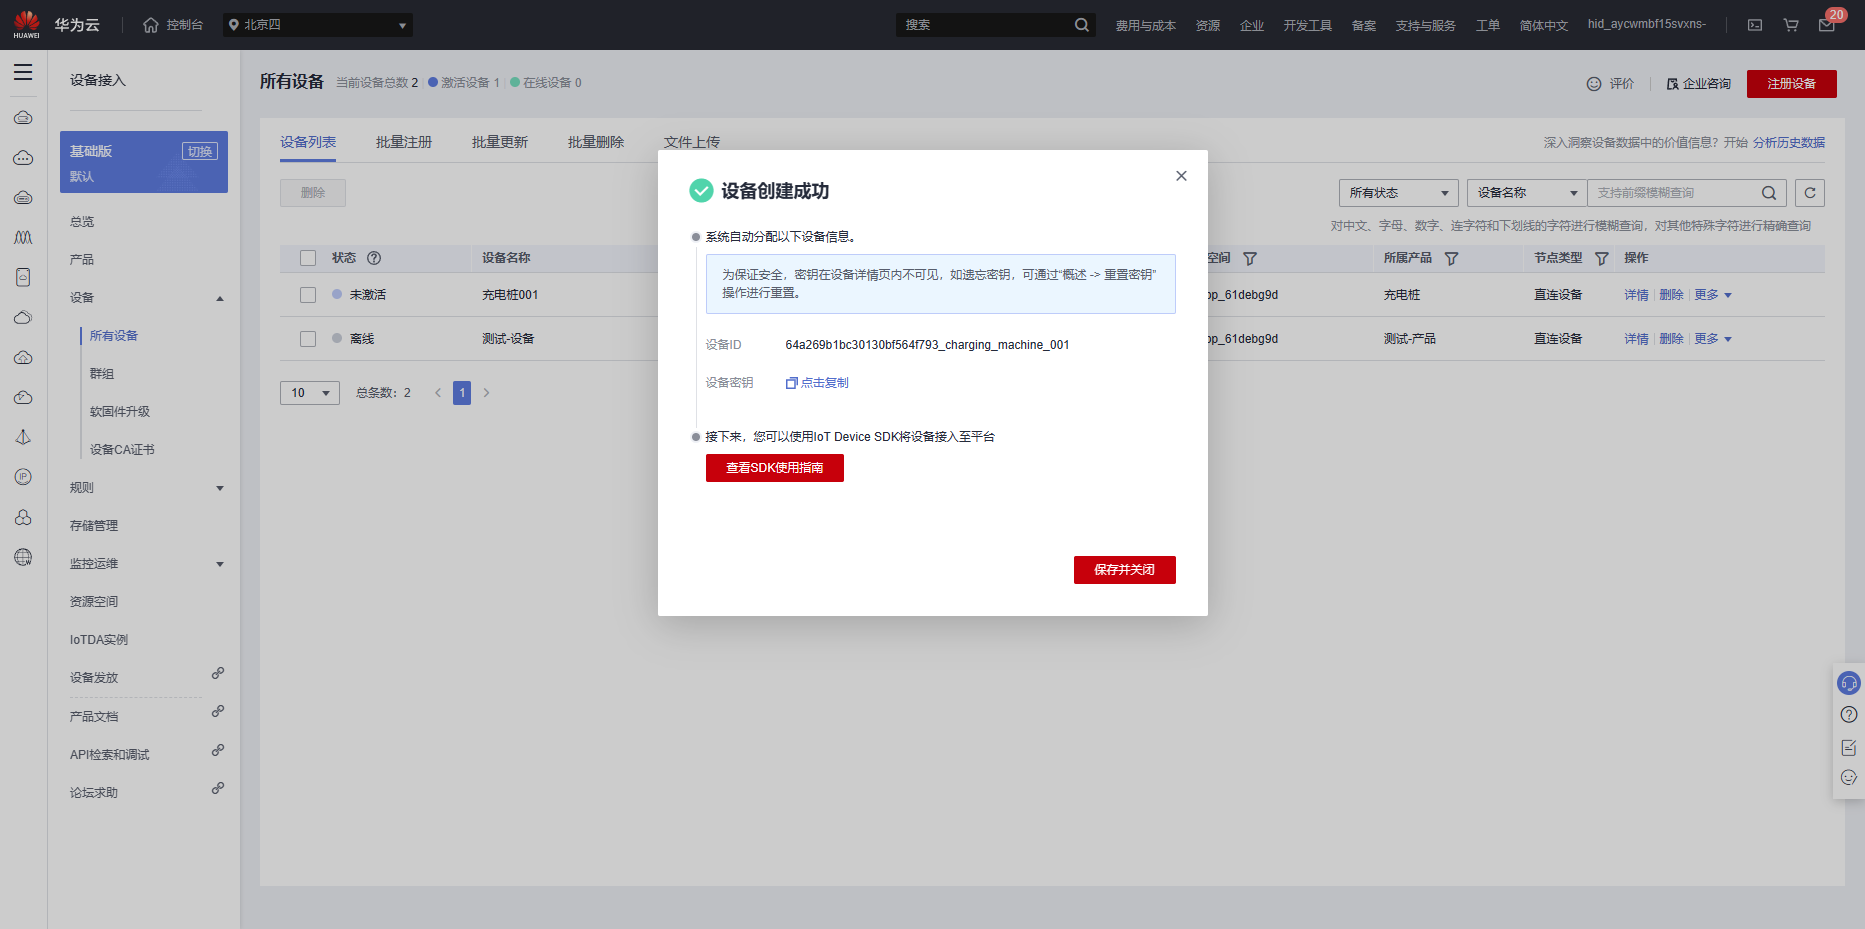Viewport: 1865px width, 929px height.
Task: Click the search magnifier in top bar
Action: point(1081,25)
